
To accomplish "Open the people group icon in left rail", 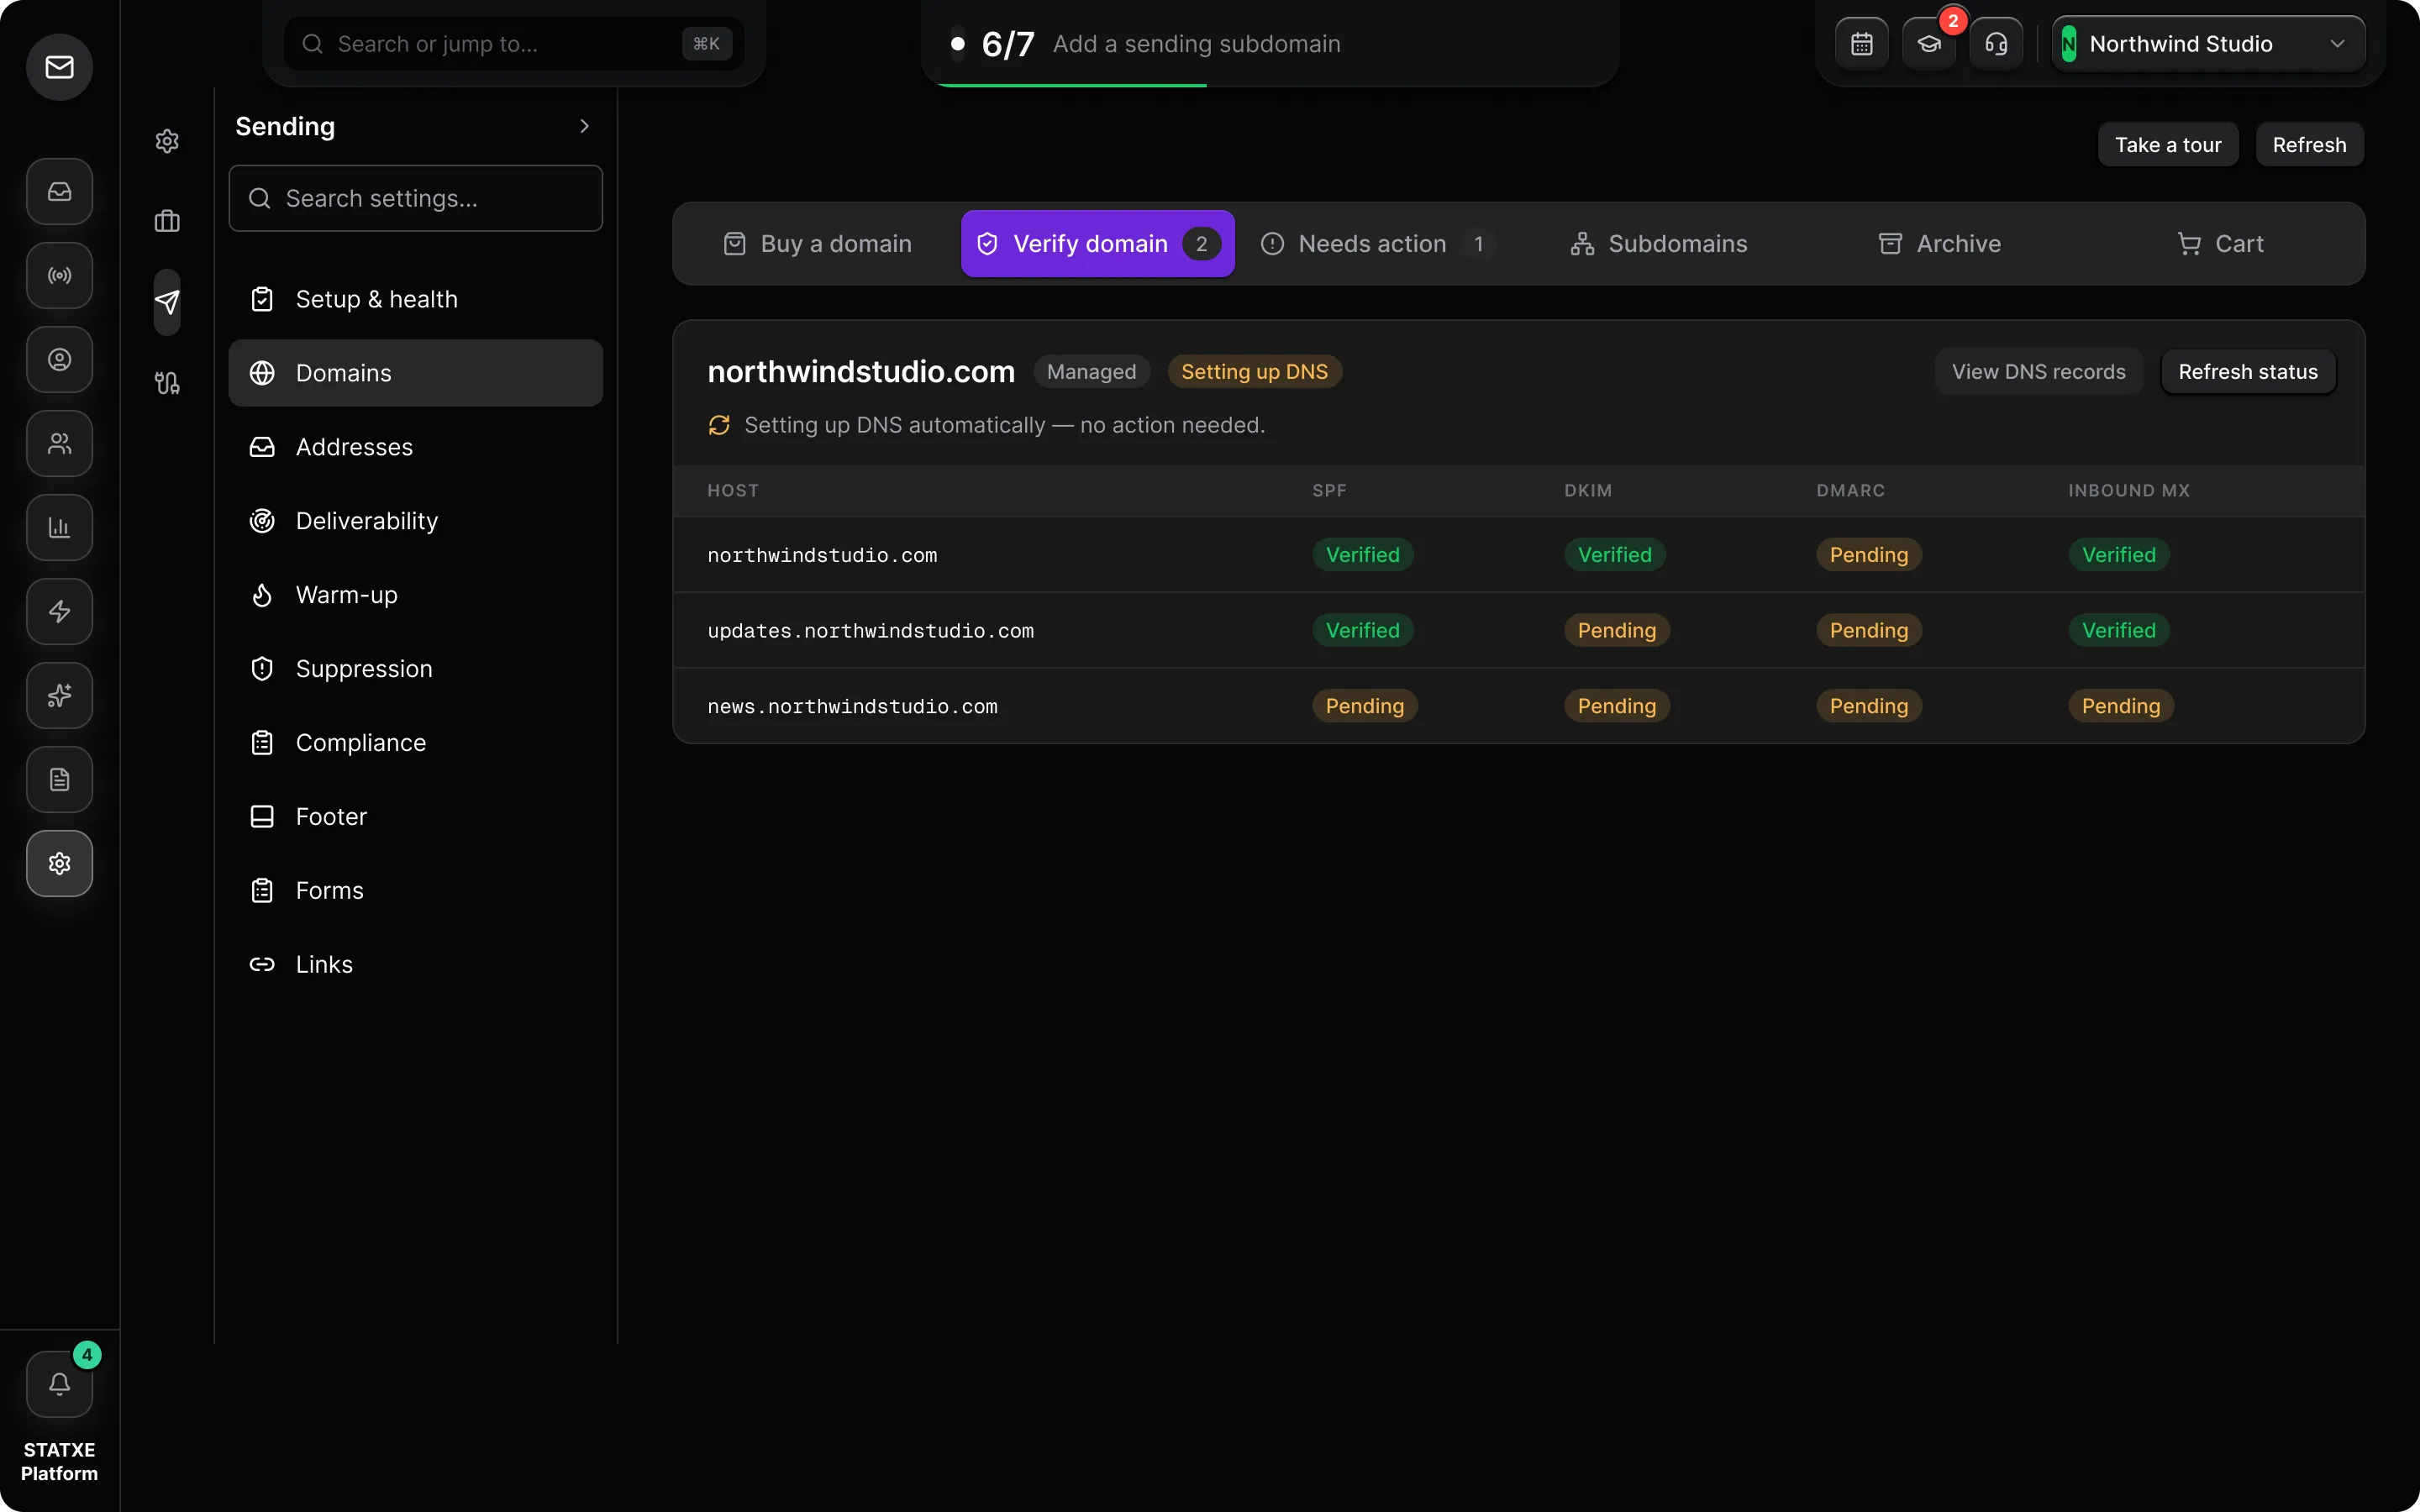I will 59,443.
